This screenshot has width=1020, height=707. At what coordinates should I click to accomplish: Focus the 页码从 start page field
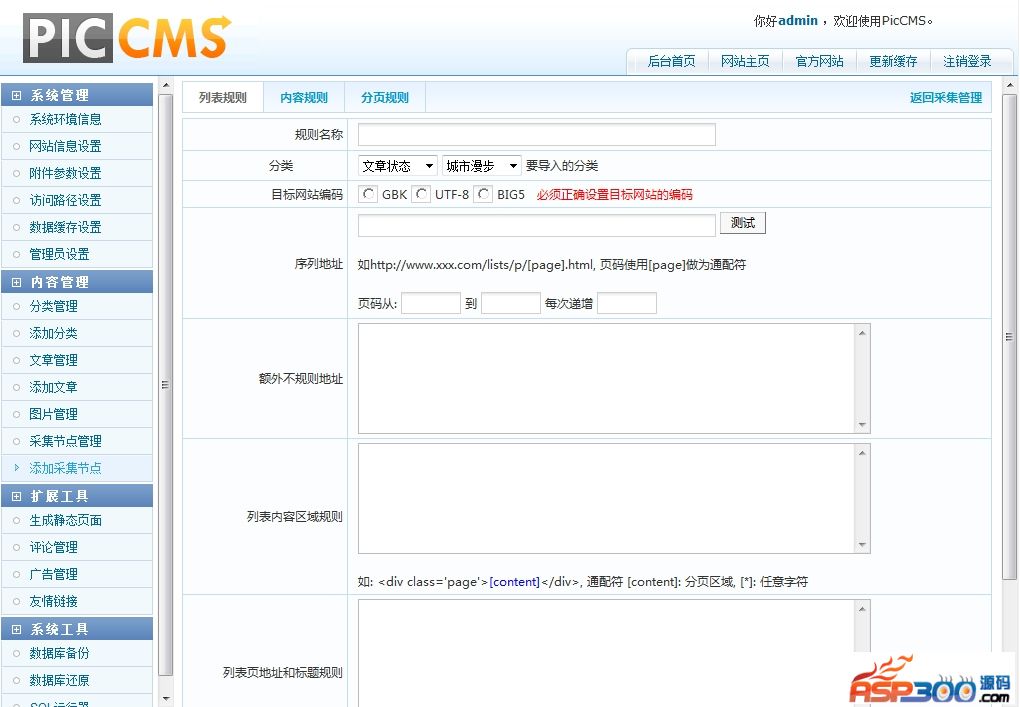431,303
